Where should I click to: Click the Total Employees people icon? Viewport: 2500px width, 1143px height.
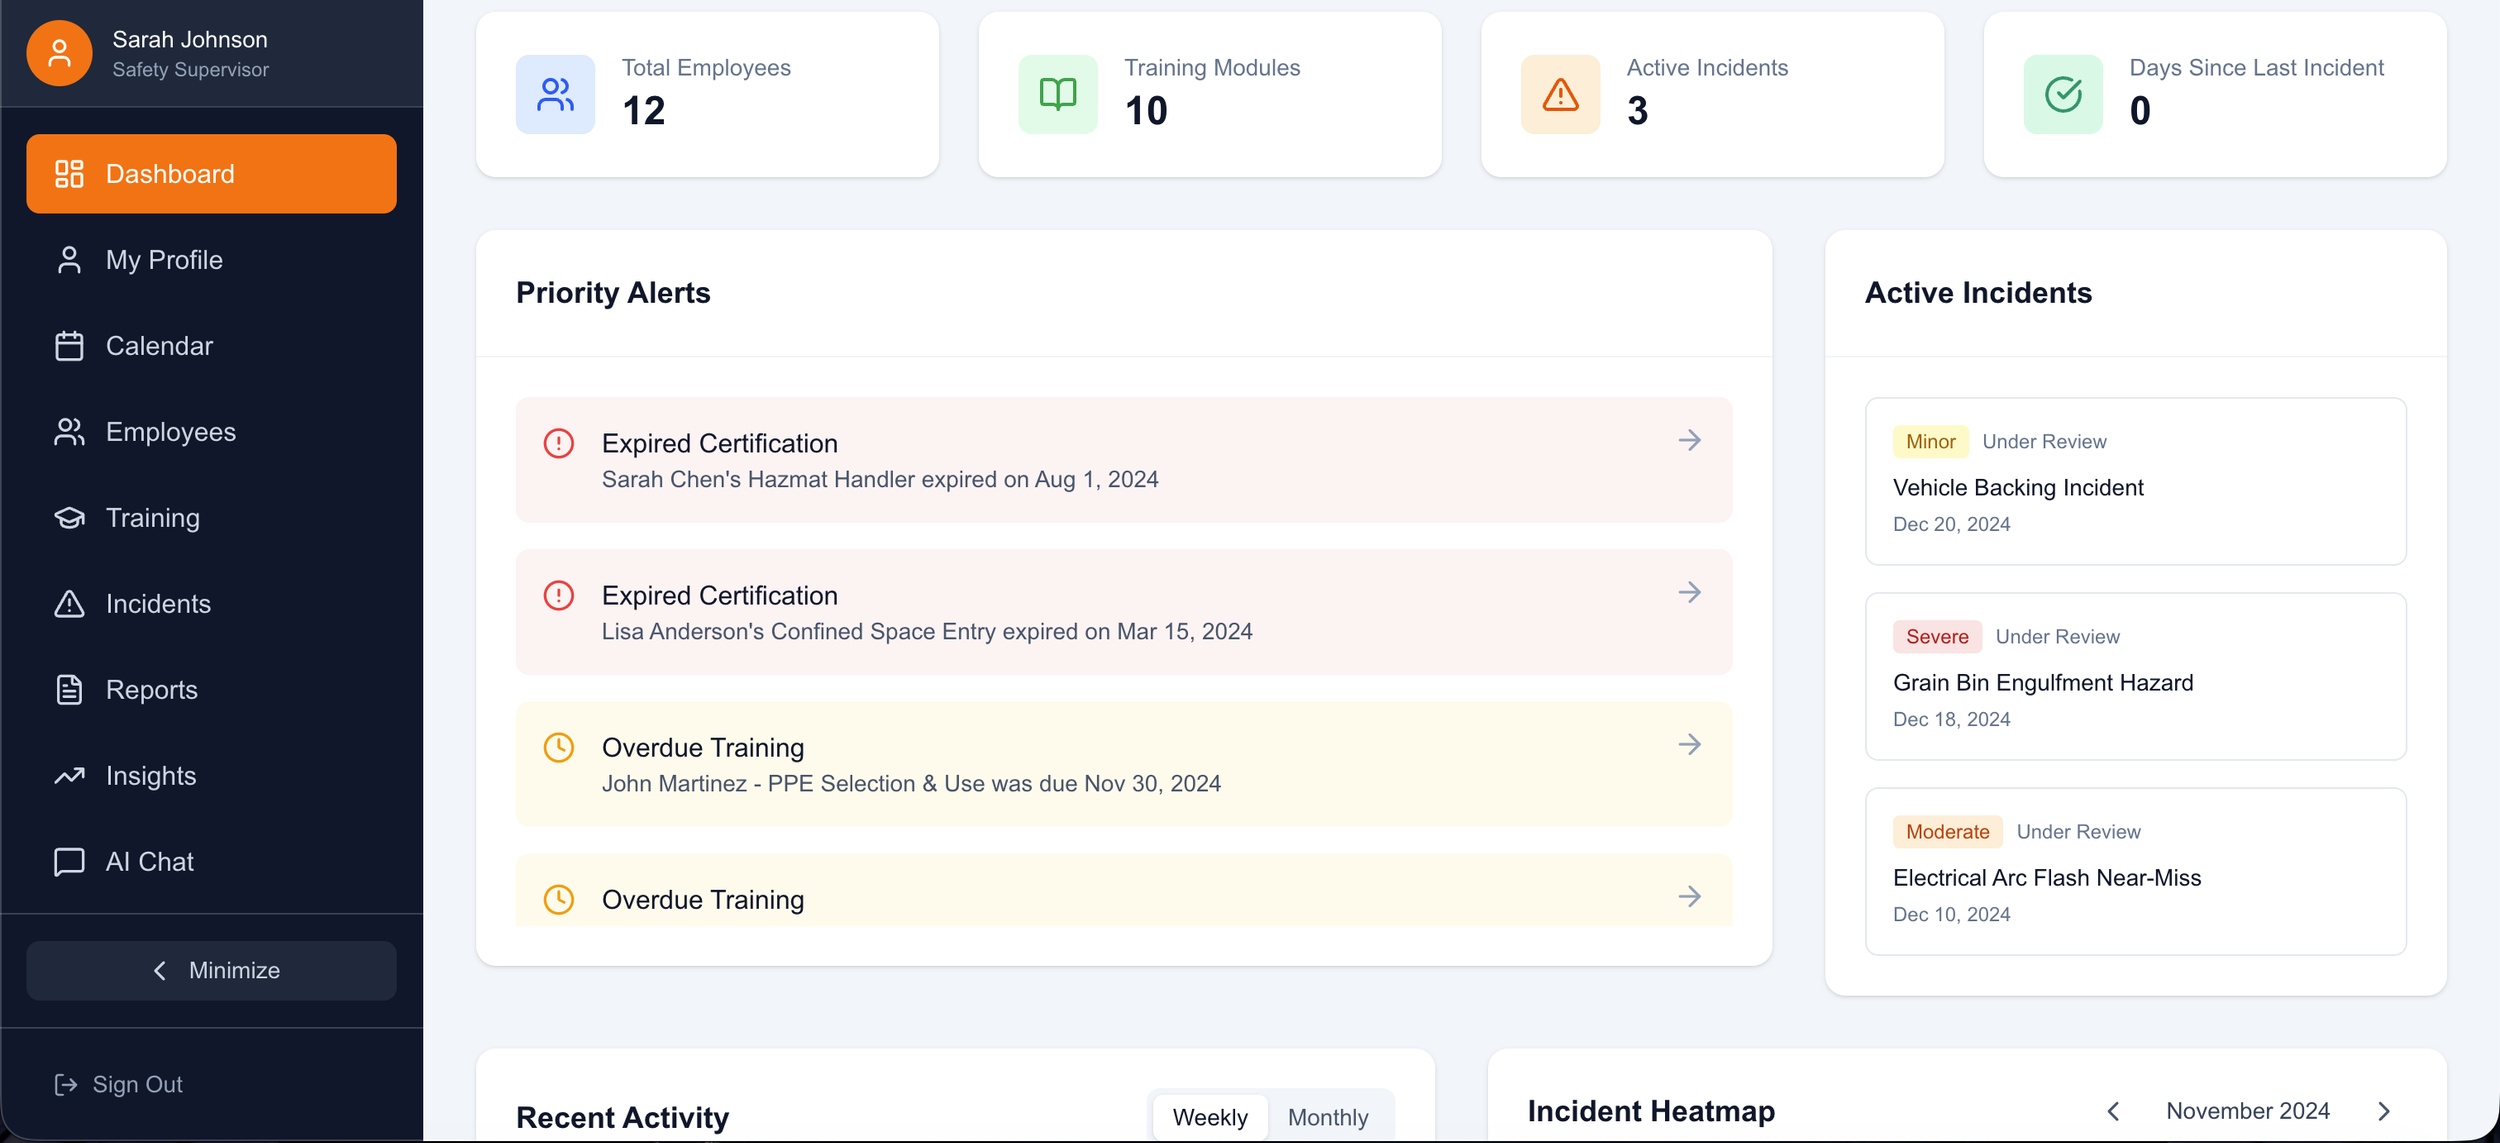pyautogui.click(x=555, y=94)
